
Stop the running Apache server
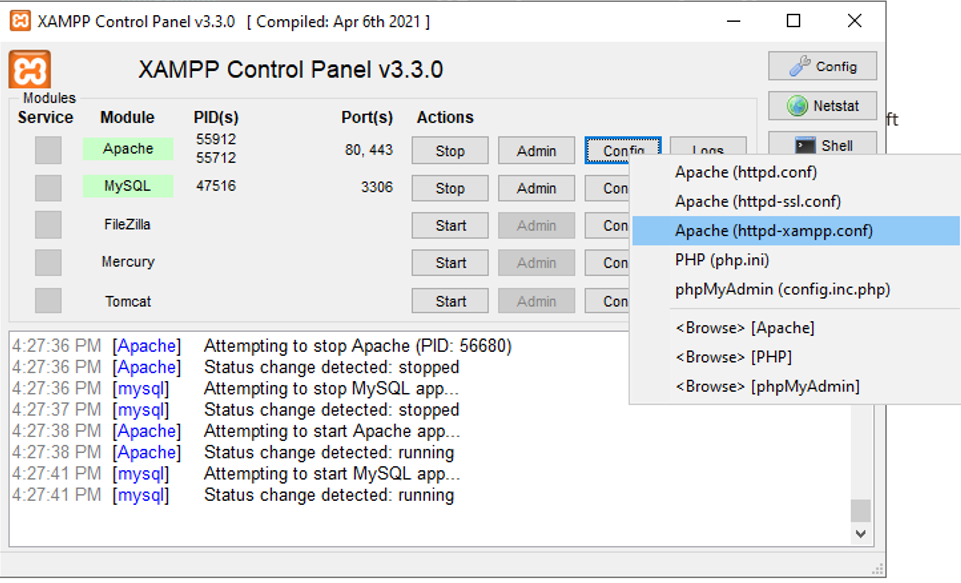449,151
